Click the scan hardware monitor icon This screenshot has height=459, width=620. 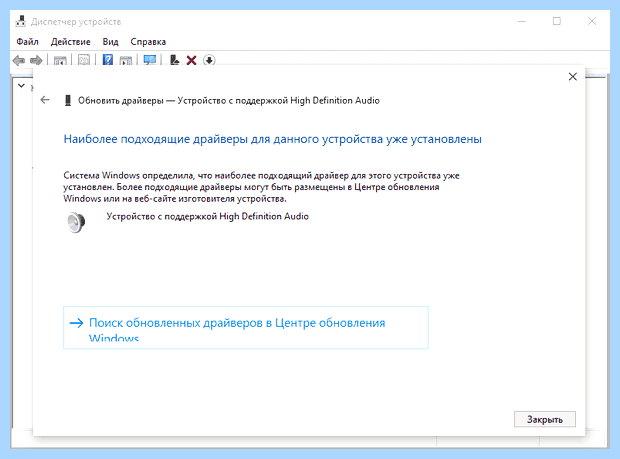pyautogui.click(x=149, y=60)
